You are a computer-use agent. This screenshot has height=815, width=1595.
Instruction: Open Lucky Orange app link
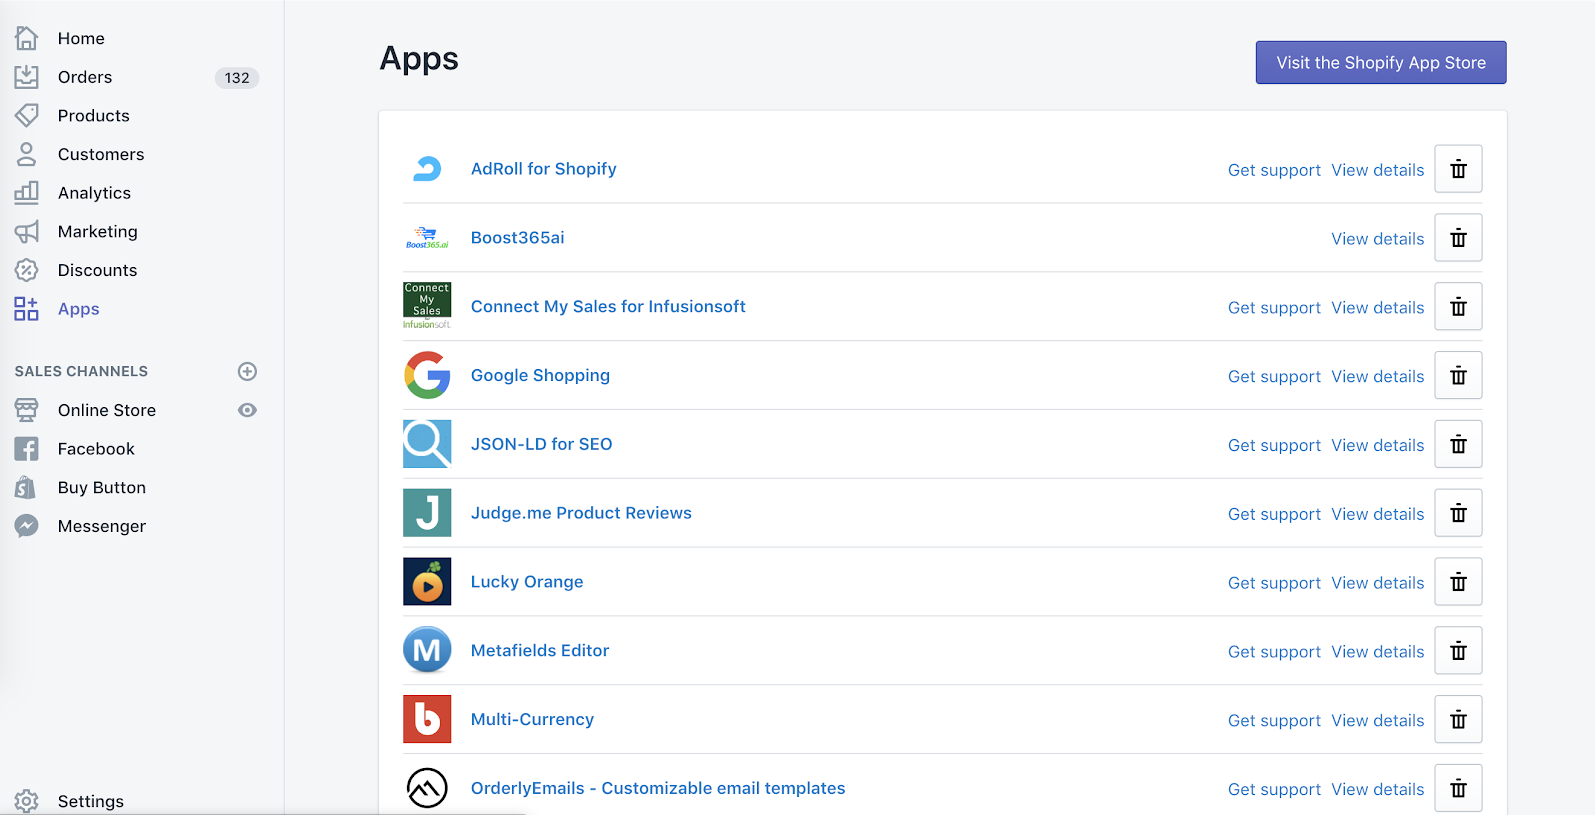pos(527,582)
